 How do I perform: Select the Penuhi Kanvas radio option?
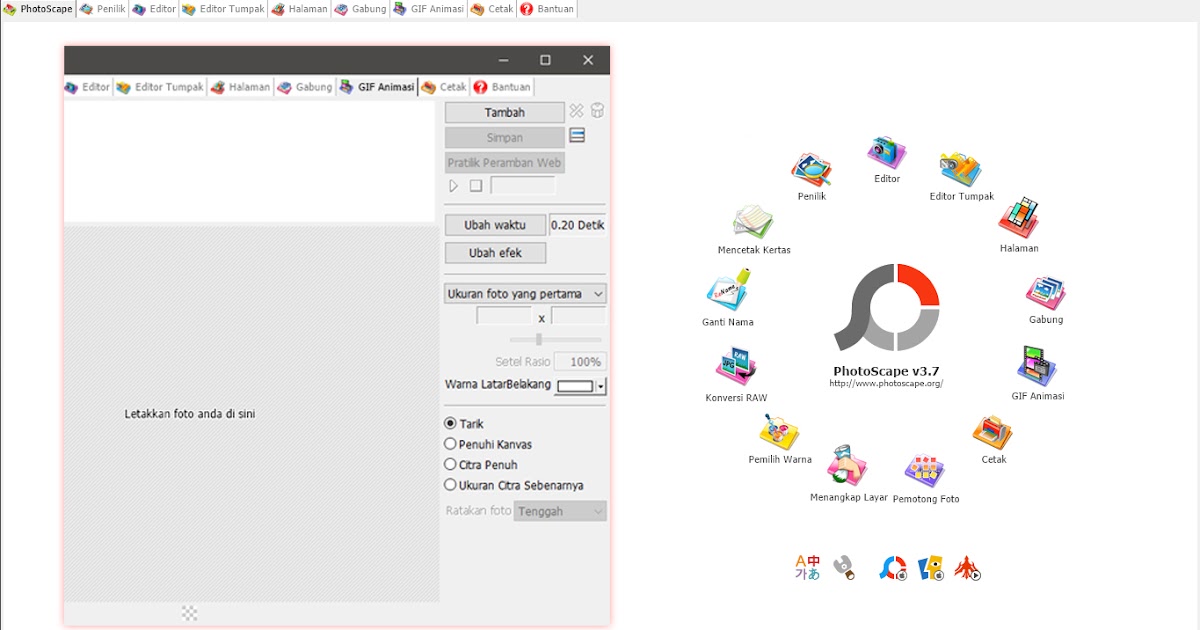click(x=450, y=444)
